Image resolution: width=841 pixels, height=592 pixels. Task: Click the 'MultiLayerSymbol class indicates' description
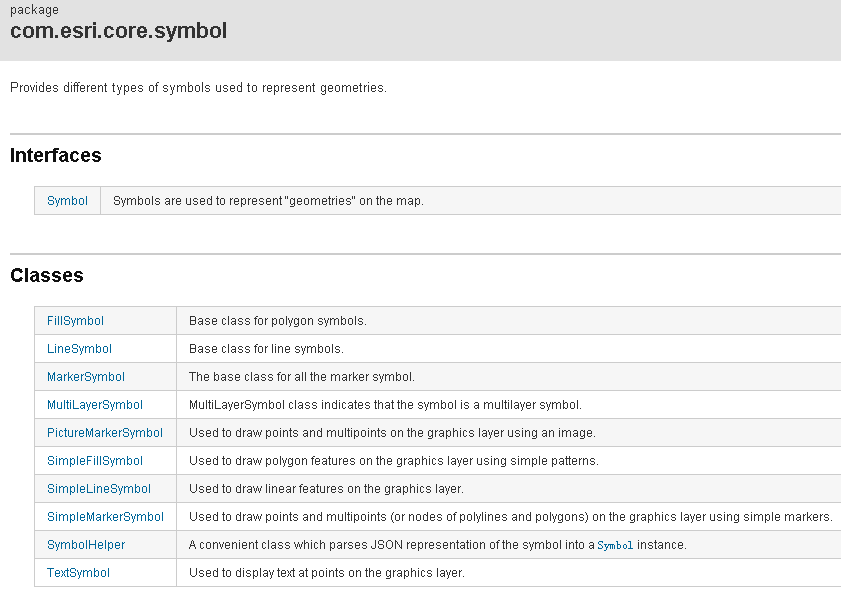coord(385,404)
